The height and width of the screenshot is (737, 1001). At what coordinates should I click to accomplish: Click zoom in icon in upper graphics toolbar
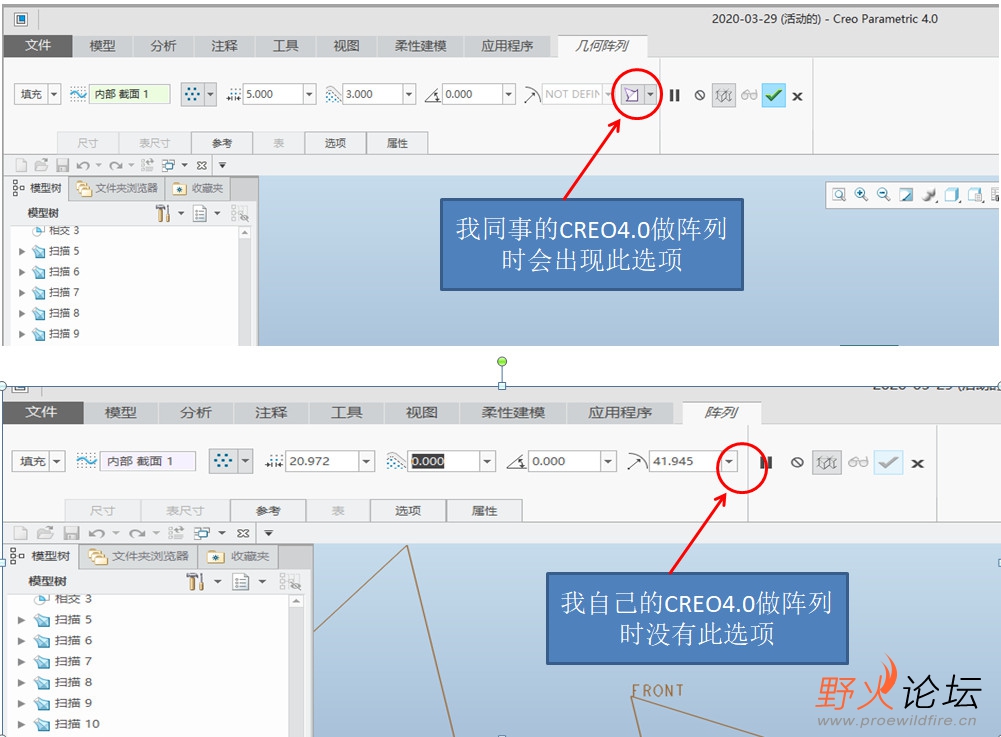pos(861,195)
